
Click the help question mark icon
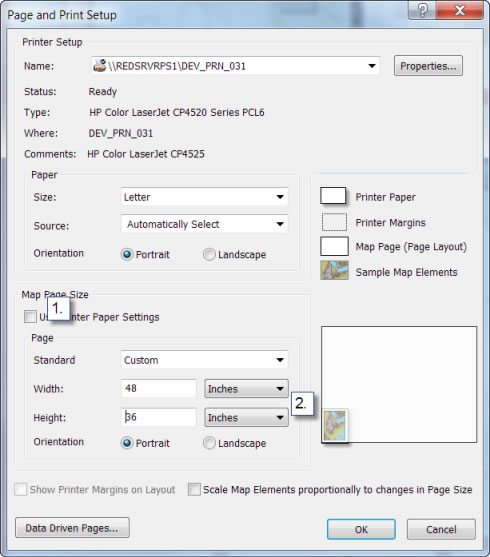tap(422, 10)
